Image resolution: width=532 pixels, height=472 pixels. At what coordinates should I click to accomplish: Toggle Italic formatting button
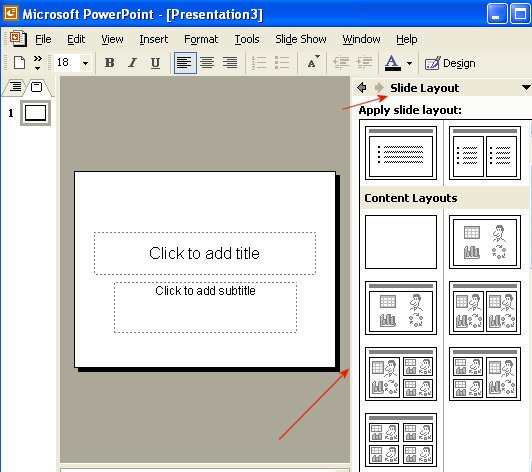(x=132, y=63)
